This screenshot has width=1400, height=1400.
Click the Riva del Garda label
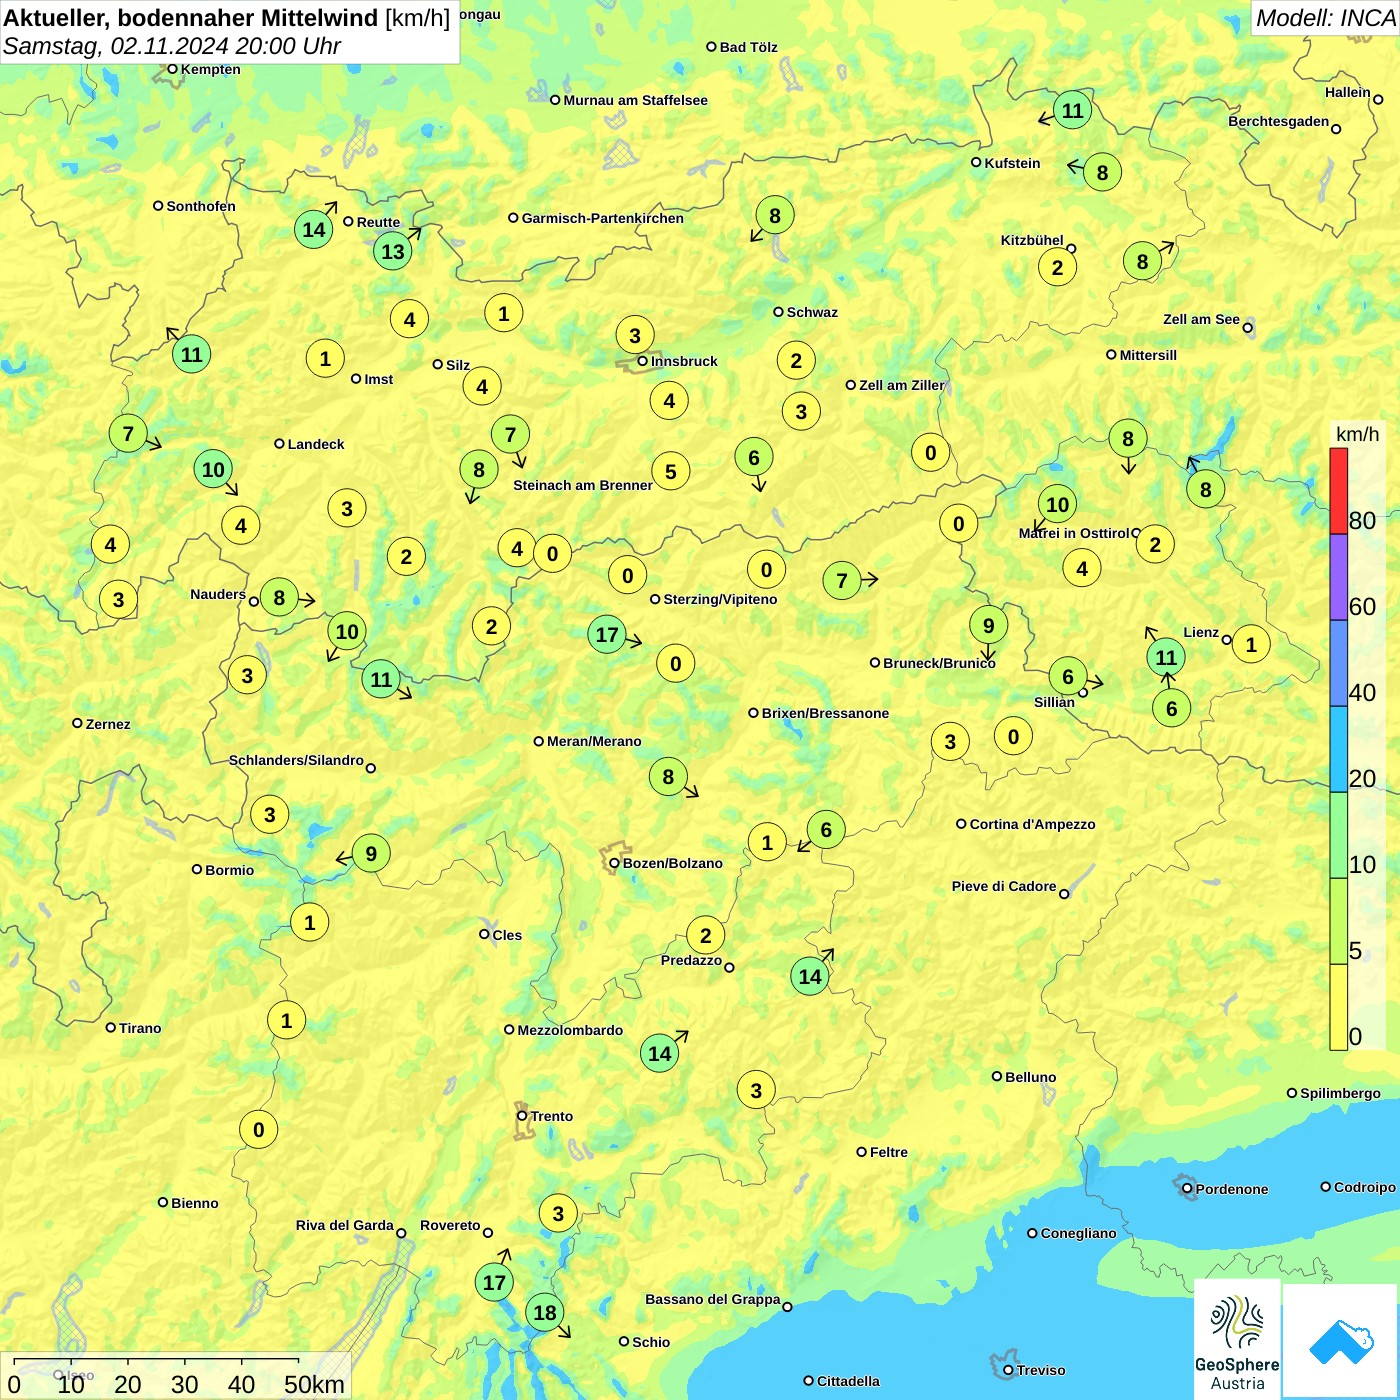345,1225
